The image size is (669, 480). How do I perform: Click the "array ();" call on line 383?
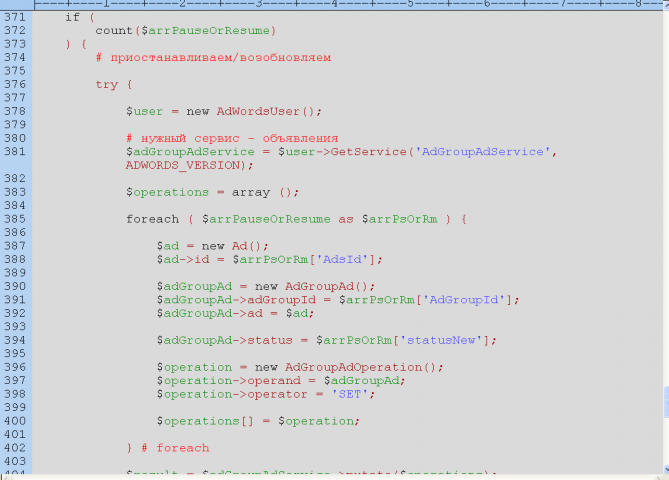pyautogui.click(x=265, y=192)
